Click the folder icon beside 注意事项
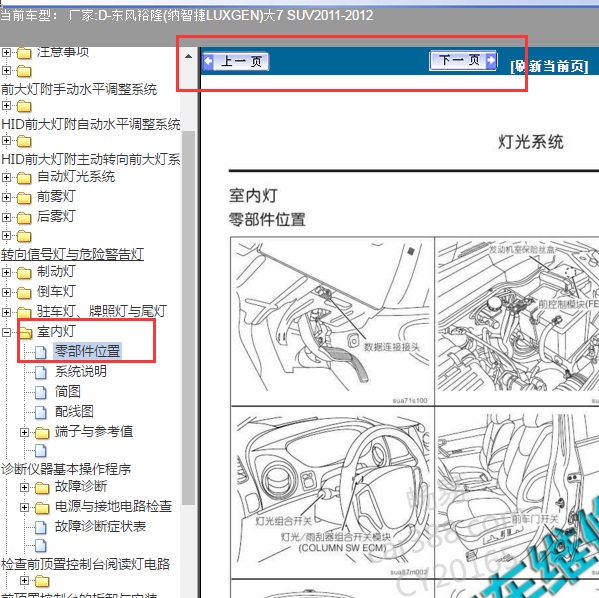 (24, 53)
